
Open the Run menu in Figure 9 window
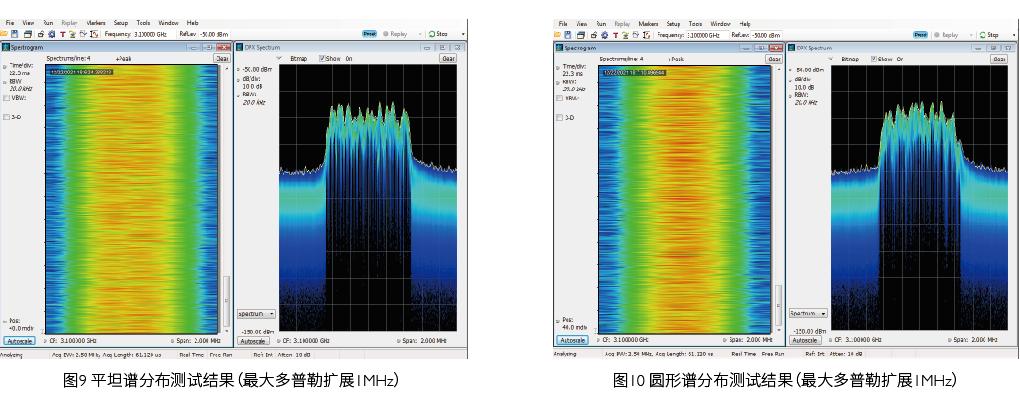[48, 23]
